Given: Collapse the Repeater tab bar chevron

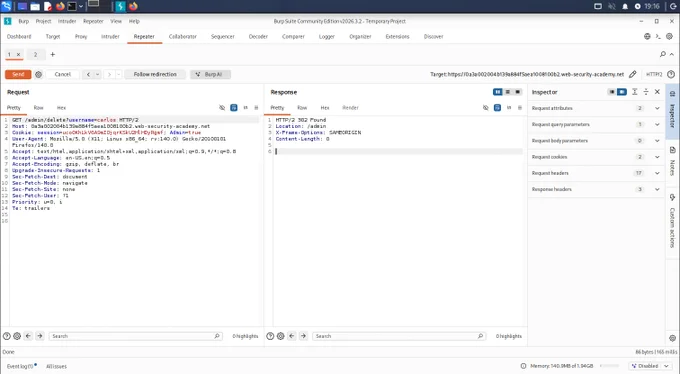Looking at the screenshot, I should click(672, 54).
